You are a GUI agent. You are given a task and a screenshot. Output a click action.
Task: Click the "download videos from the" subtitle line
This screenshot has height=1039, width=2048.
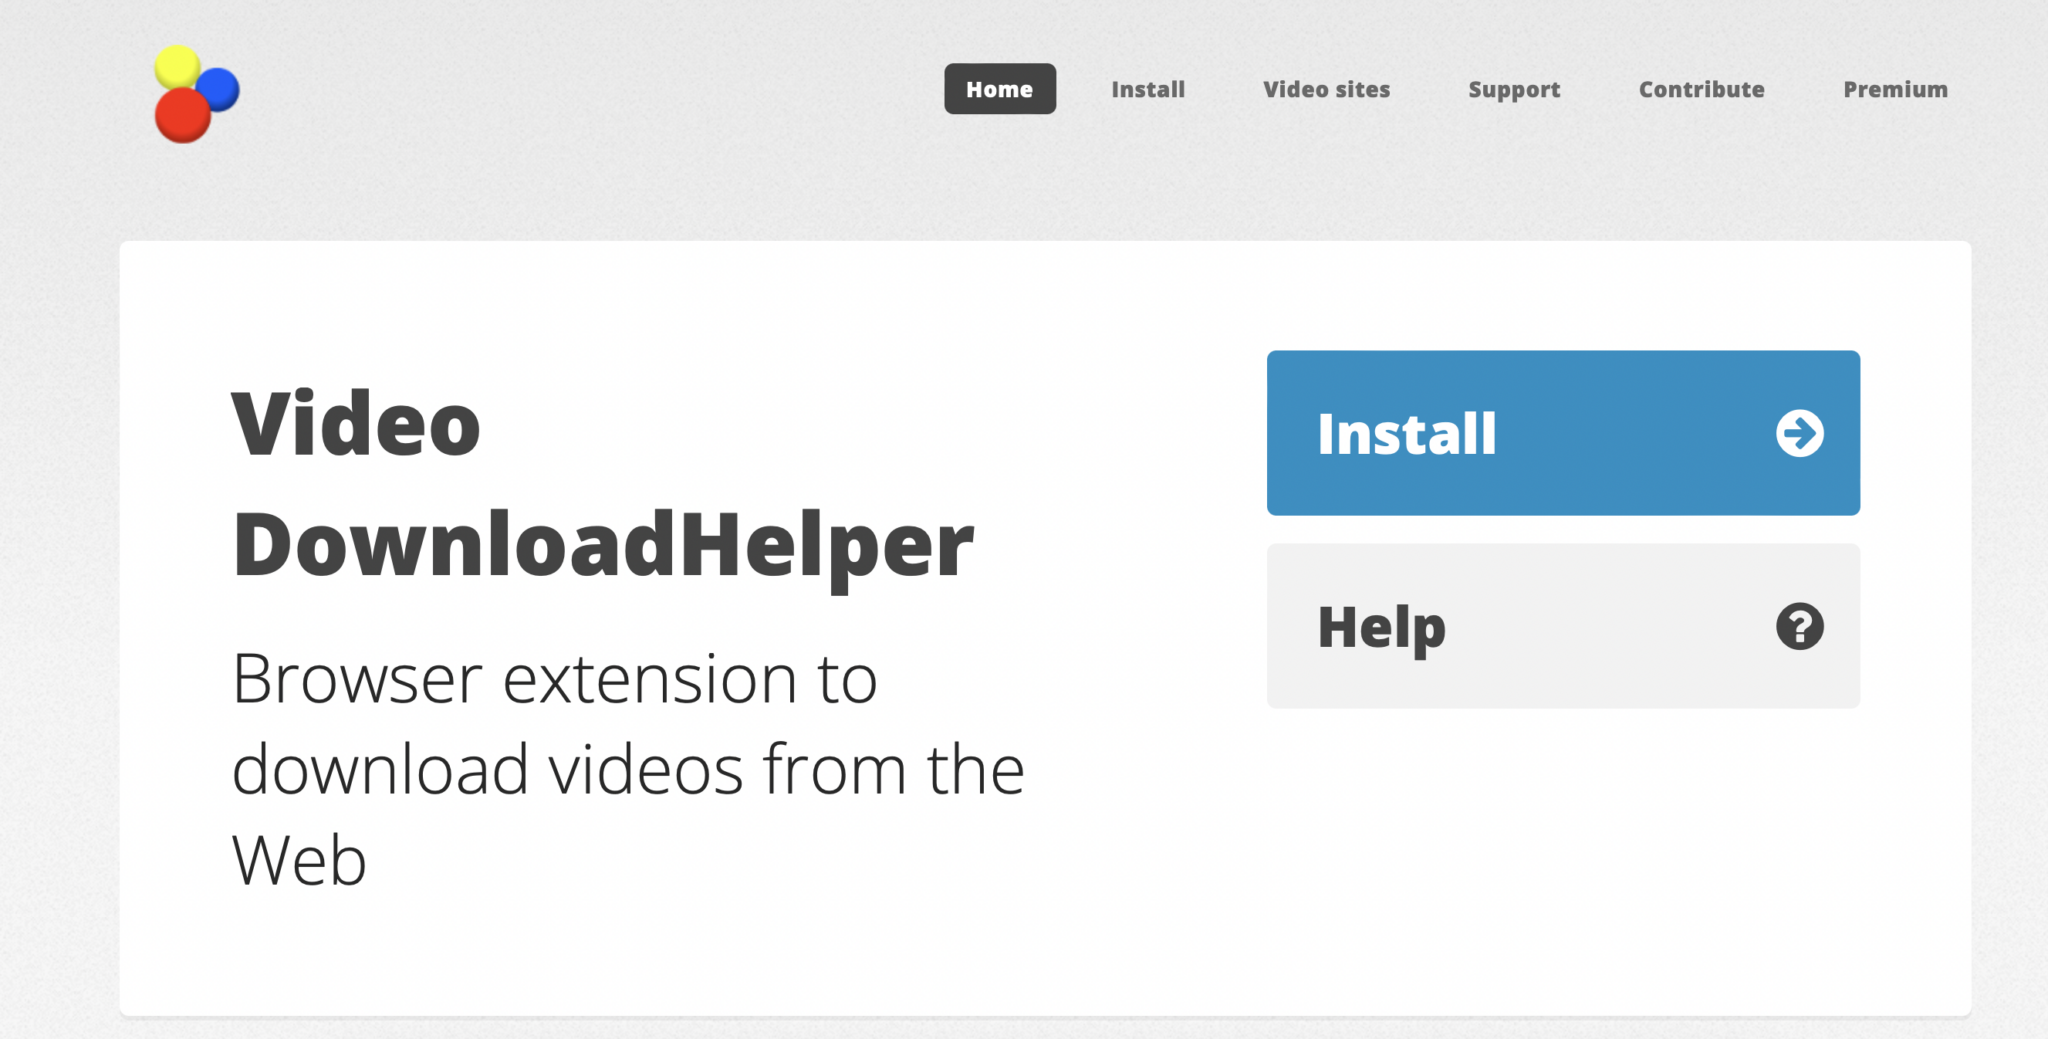point(628,770)
